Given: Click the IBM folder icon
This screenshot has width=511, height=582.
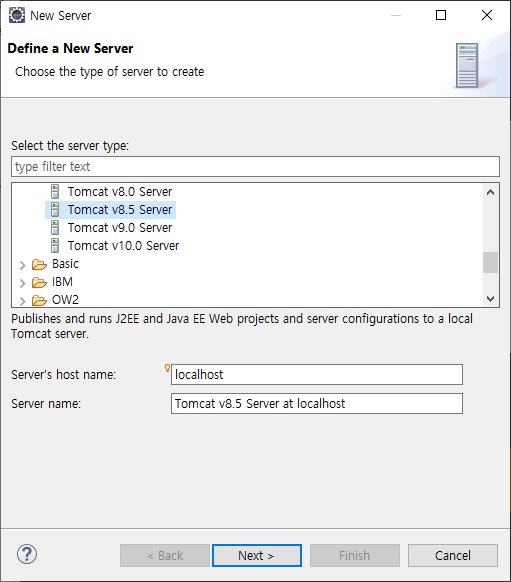Looking at the screenshot, I should click(39, 282).
